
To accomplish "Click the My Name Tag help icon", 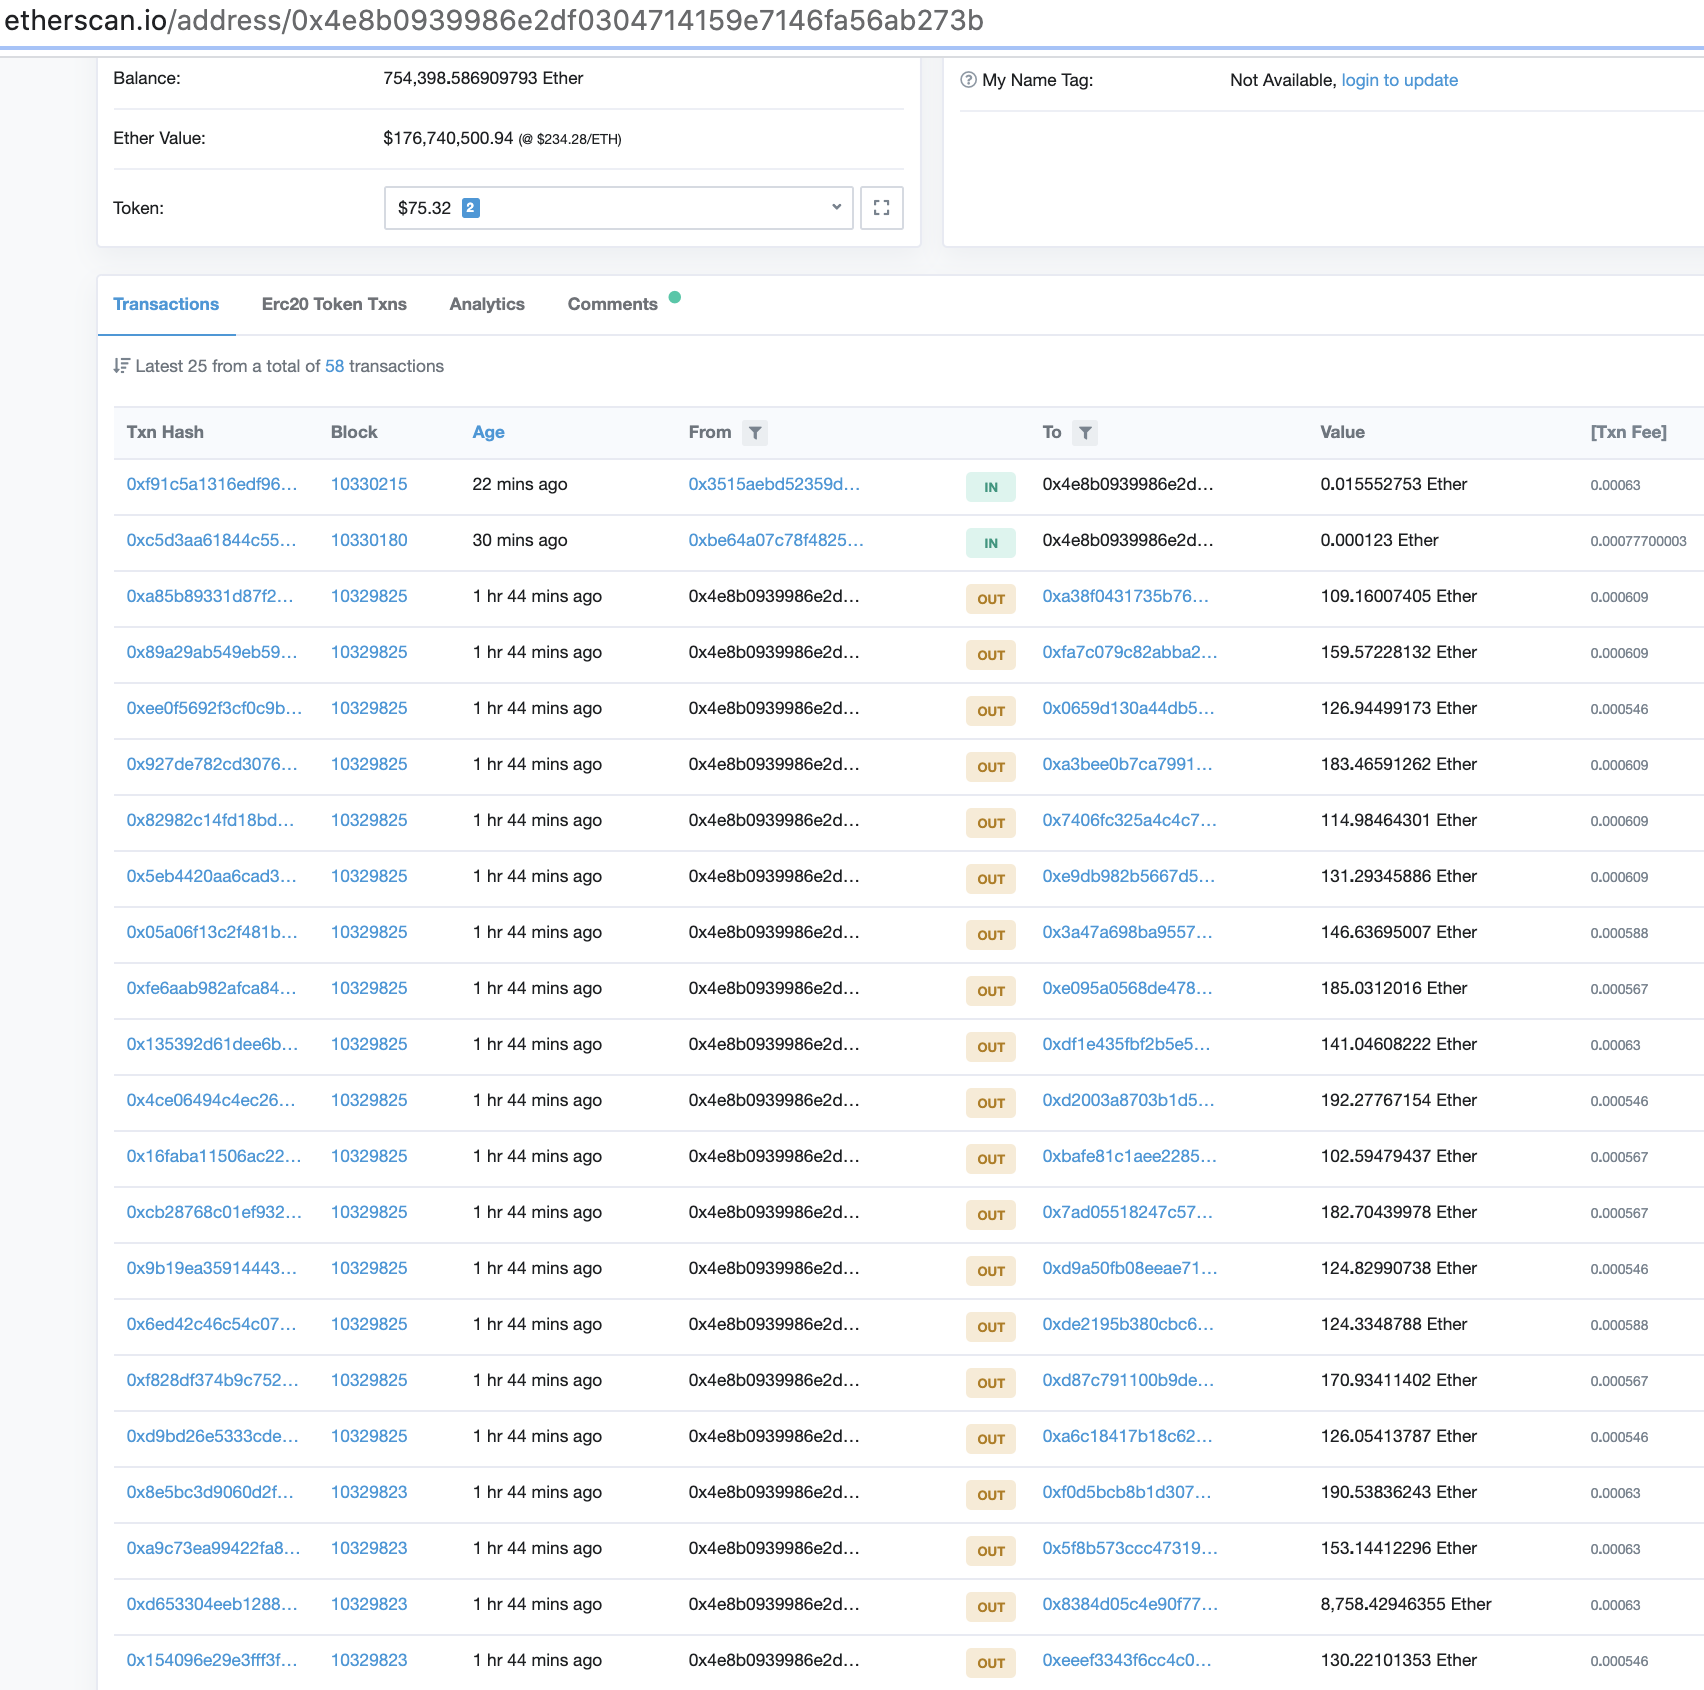I will point(968,80).
